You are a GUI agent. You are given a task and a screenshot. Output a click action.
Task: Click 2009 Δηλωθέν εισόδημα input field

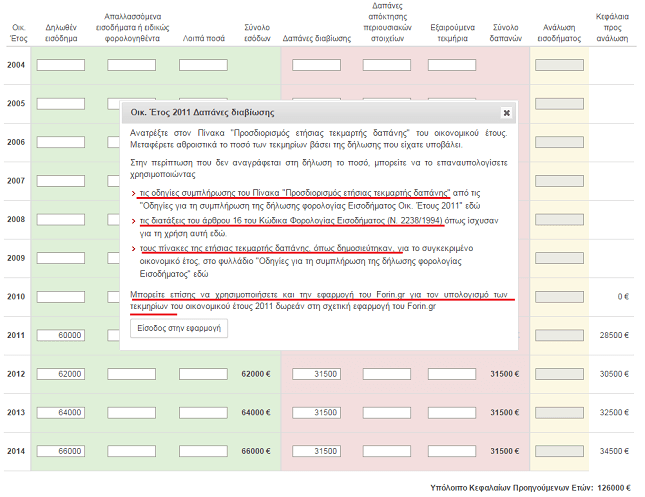pos(61,258)
